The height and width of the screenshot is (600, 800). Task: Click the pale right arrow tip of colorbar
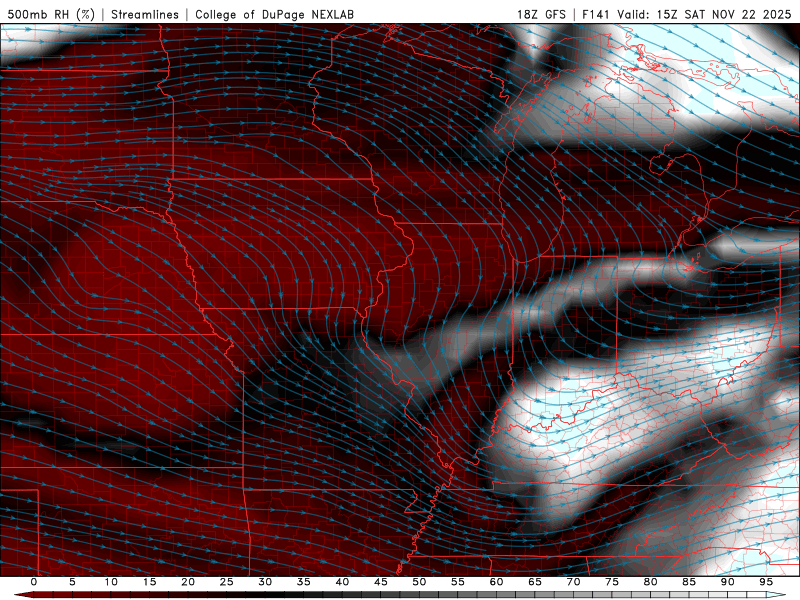(x=776, y=595)
